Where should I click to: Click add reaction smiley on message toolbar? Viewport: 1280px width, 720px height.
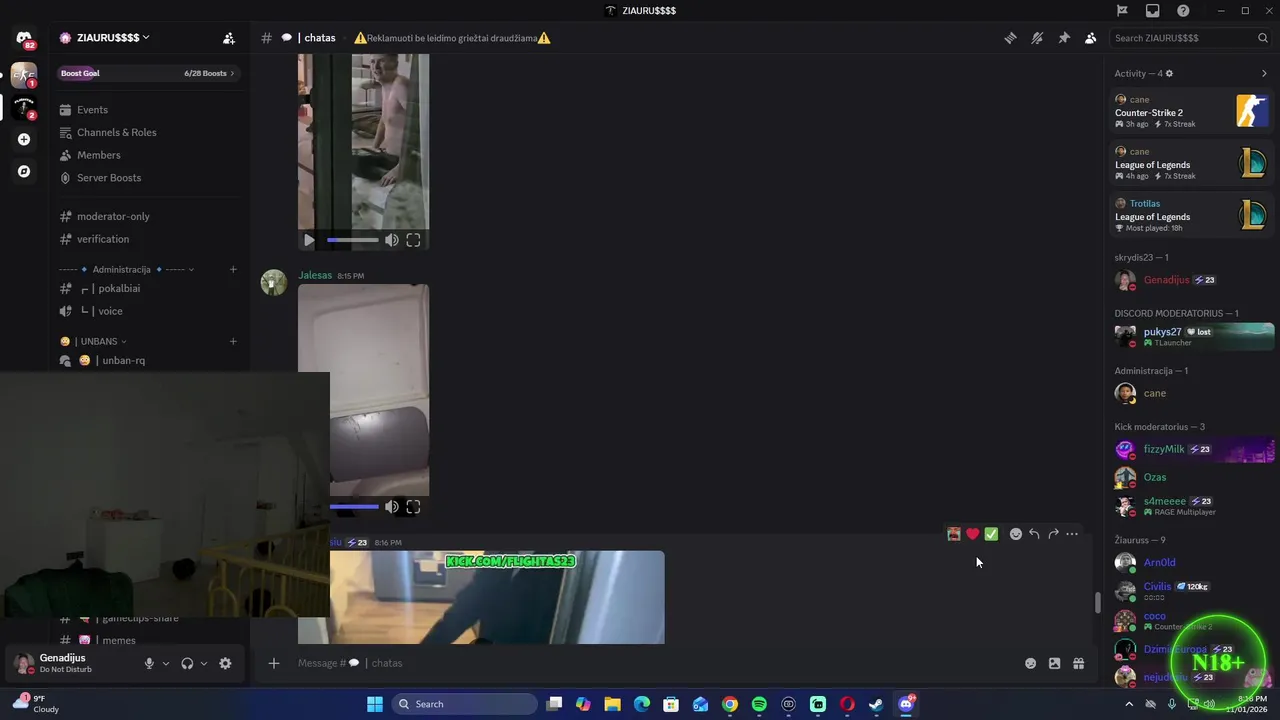[1015, 534]
